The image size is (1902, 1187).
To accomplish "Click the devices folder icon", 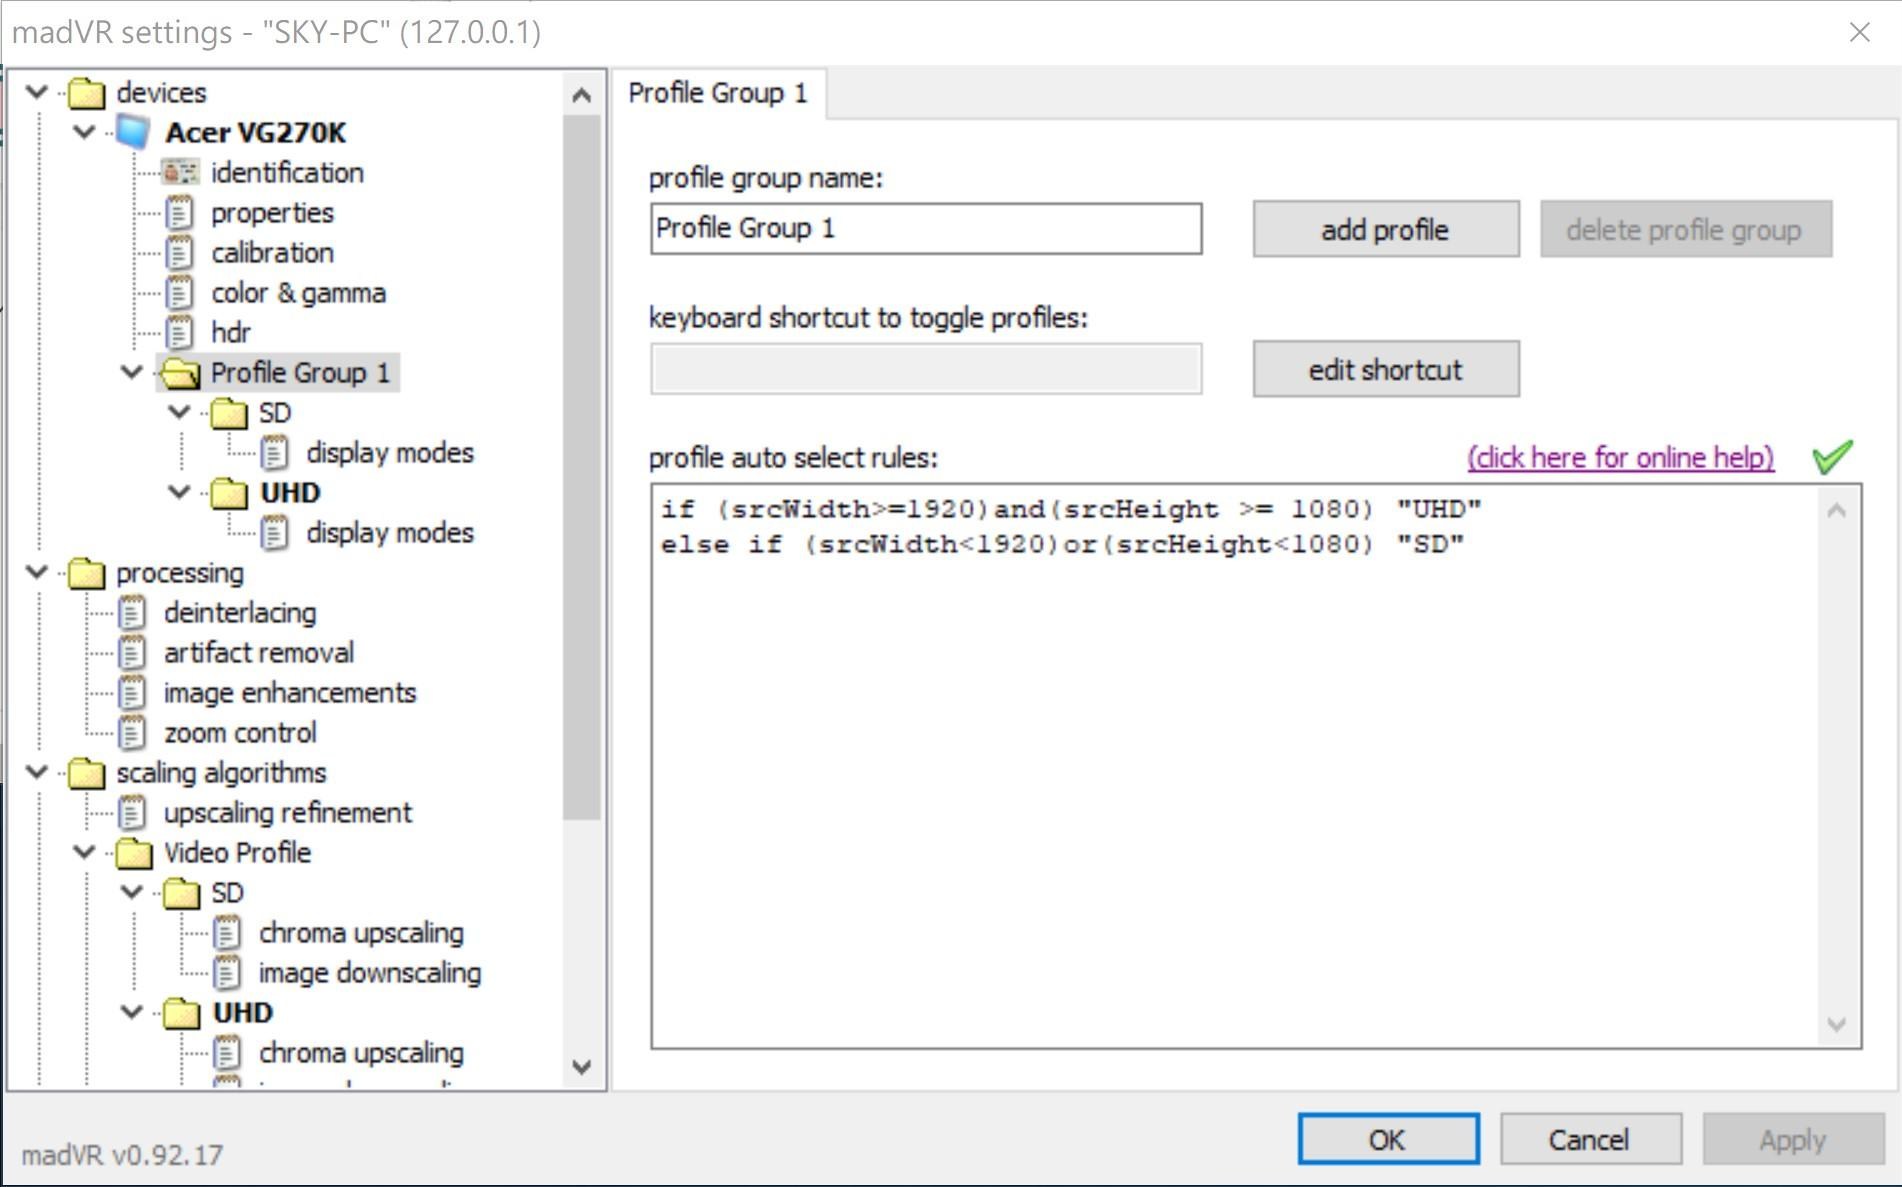I will [87, 93].
